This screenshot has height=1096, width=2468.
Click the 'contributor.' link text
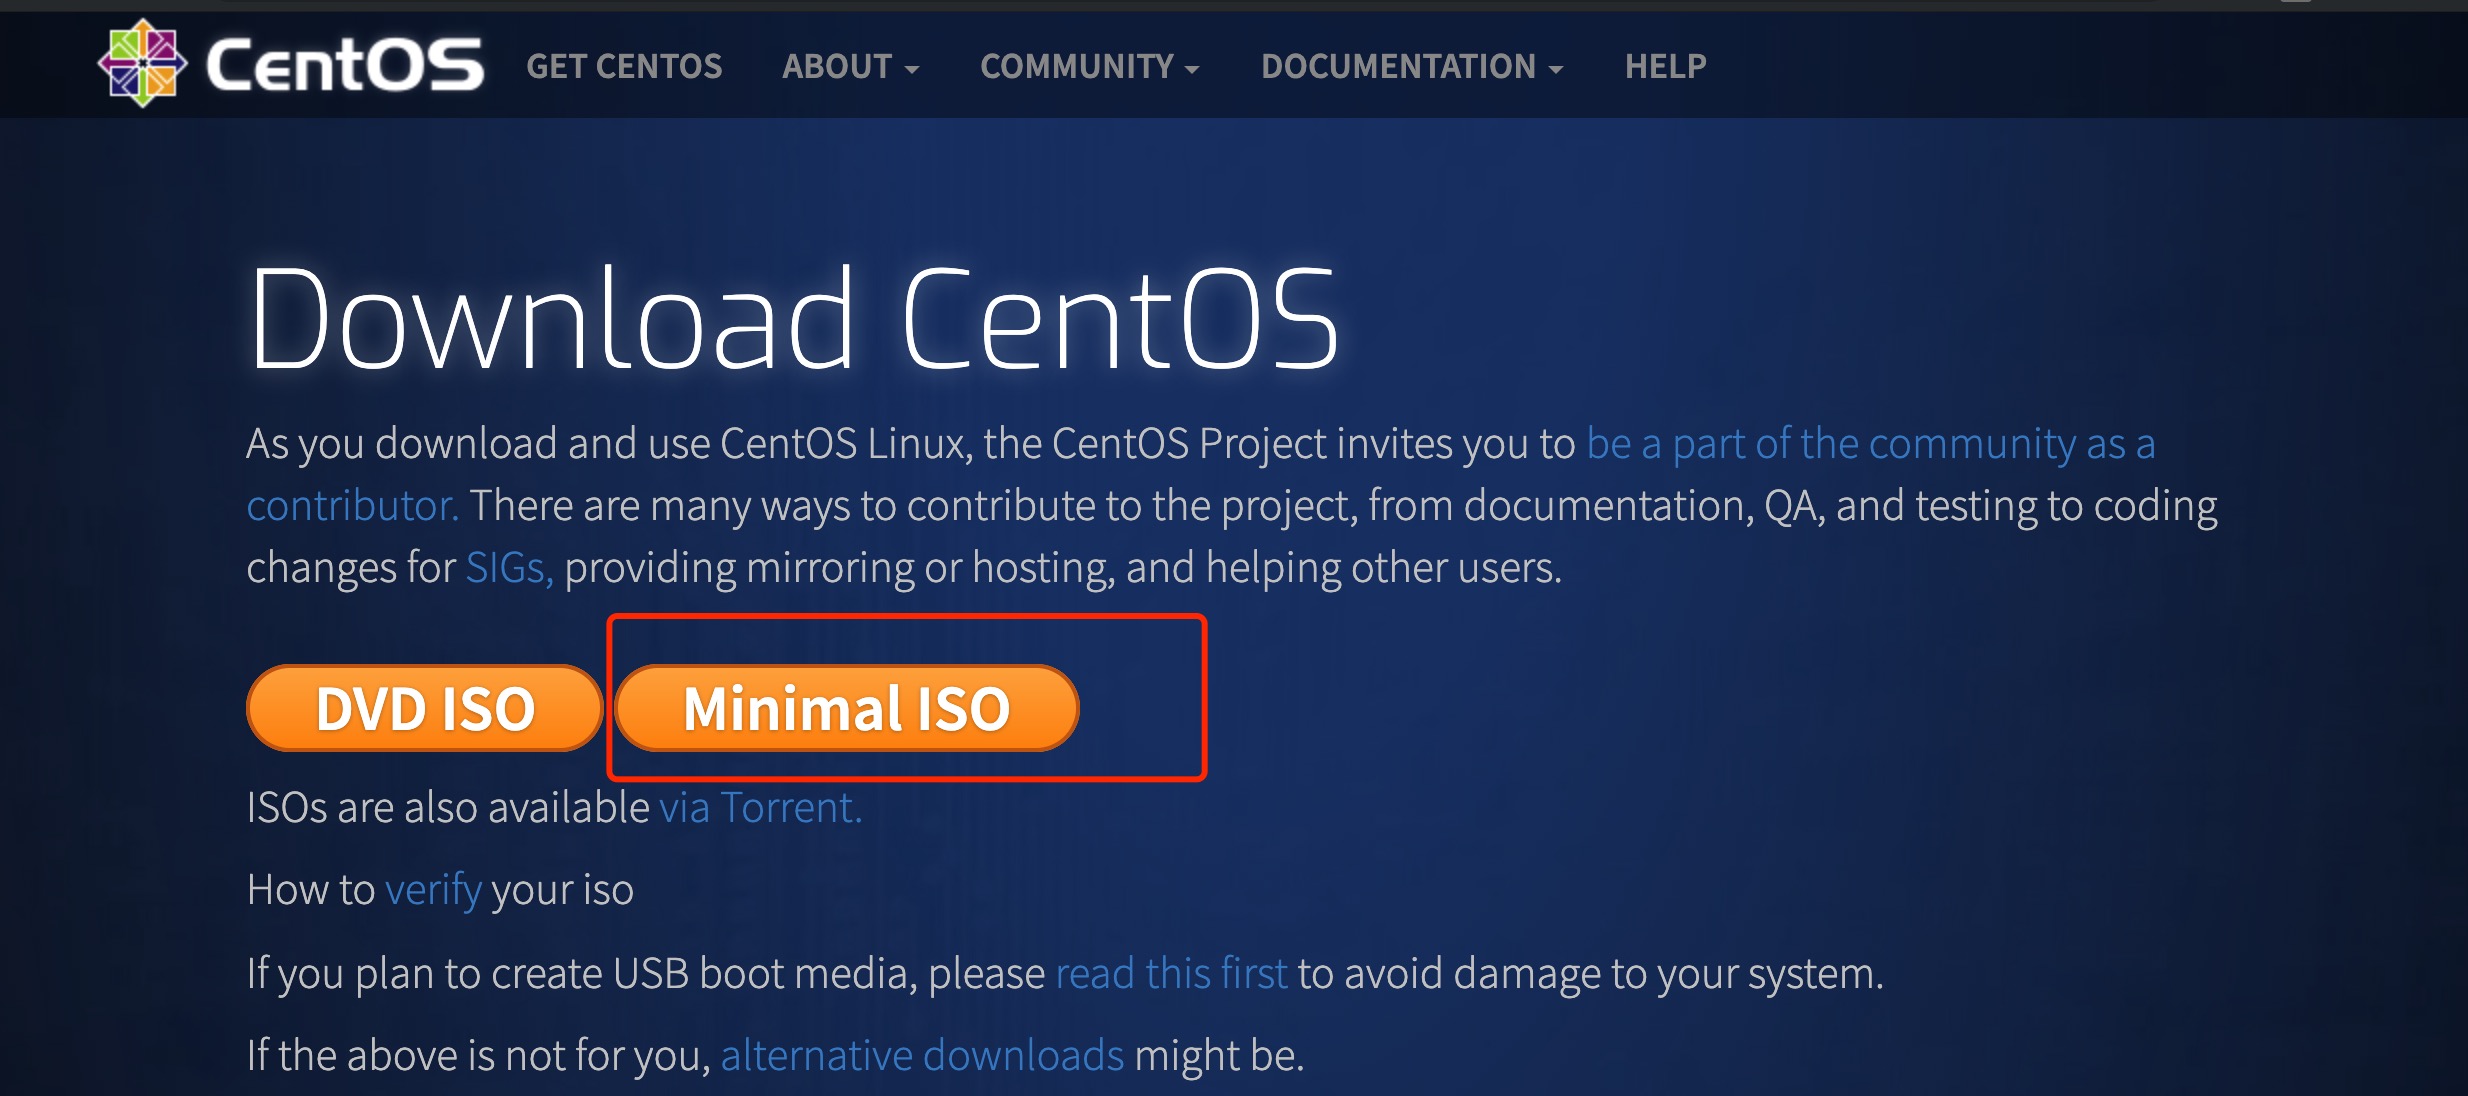(x=352, y=506)
